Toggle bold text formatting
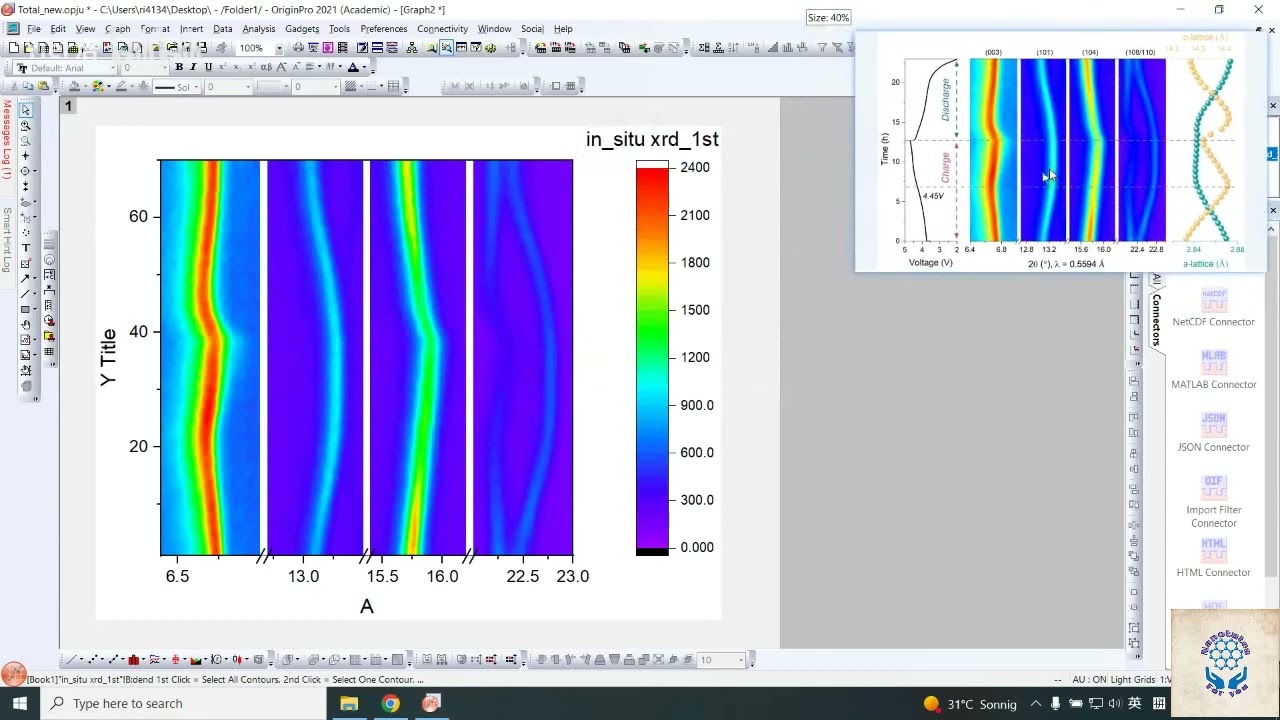The height and width of the screenshot is (720, 1280). point(179,67)
